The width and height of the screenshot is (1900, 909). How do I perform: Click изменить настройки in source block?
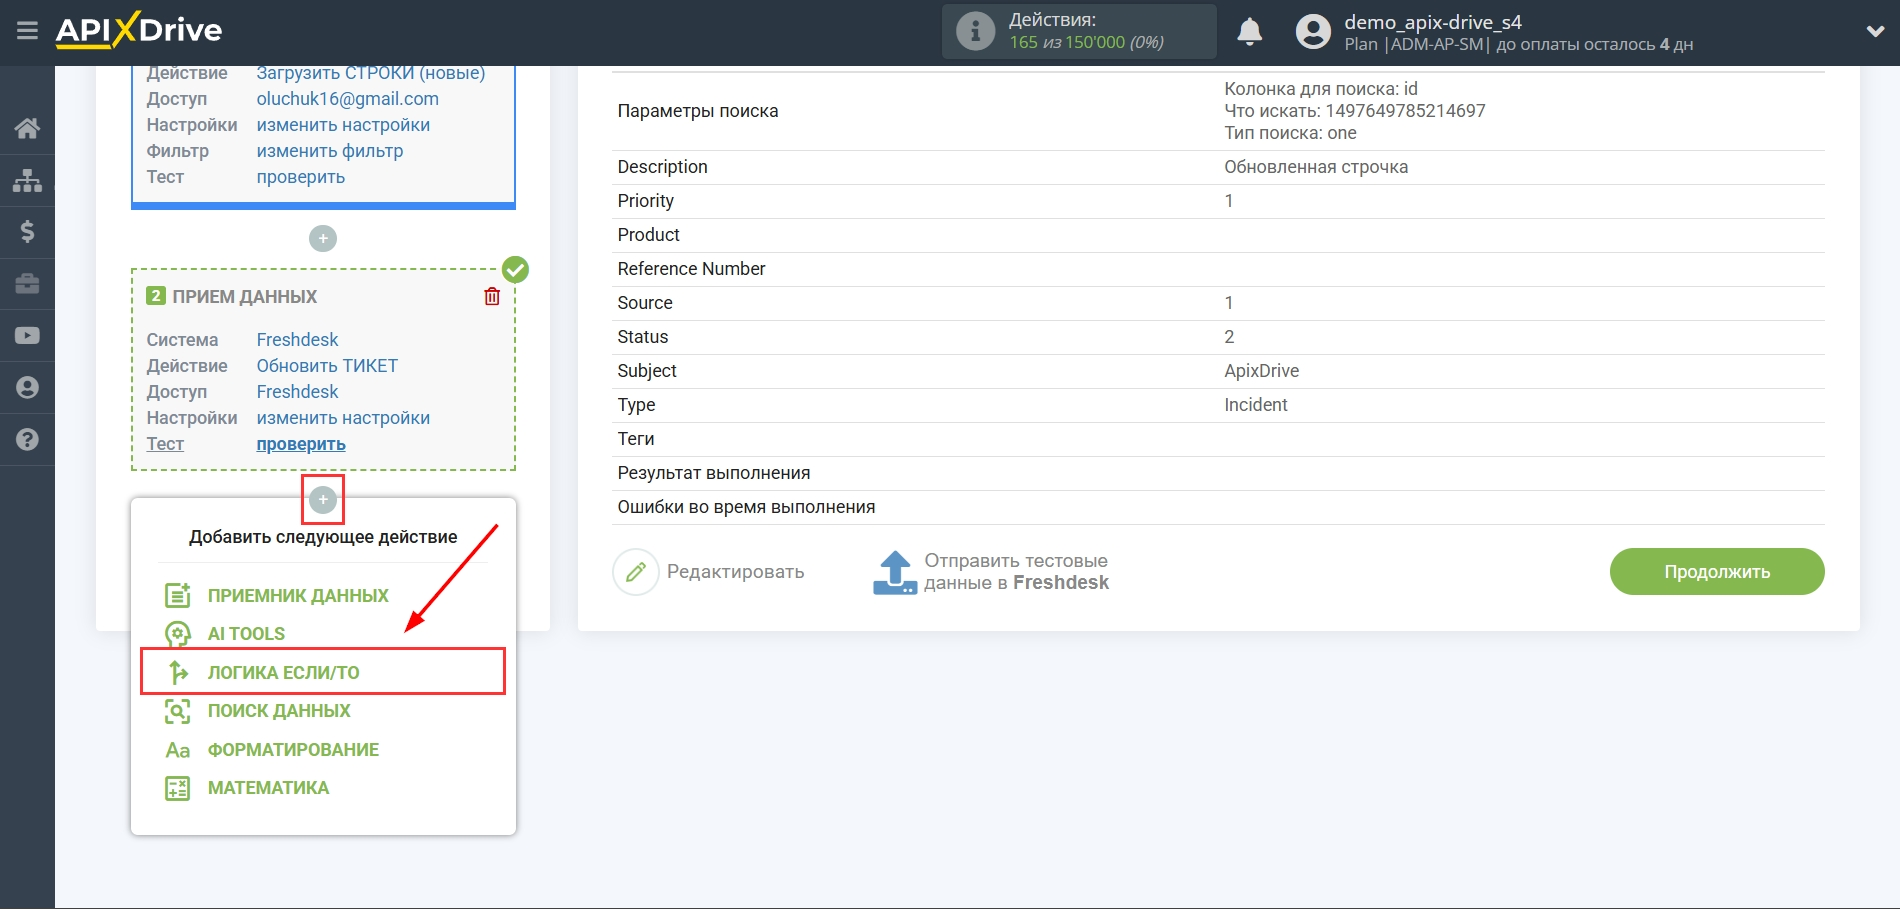coord(343,125)
